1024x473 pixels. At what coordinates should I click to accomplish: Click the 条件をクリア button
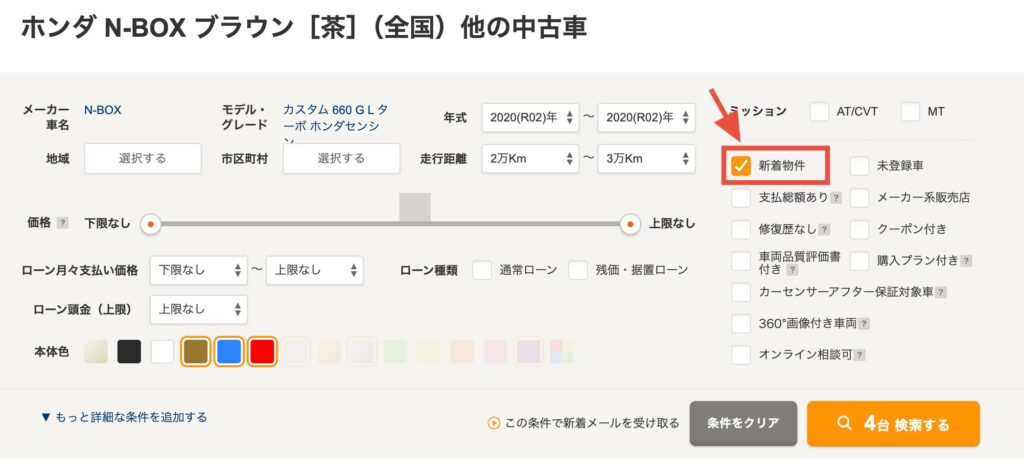[x=743, y=423]
